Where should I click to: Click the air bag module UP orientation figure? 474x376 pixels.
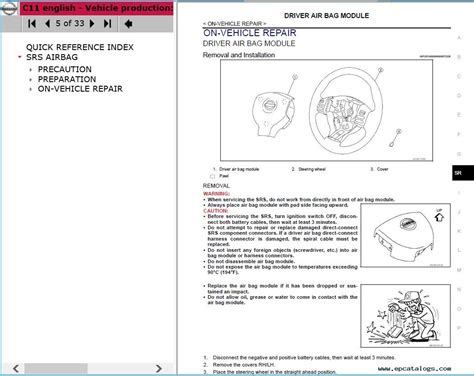[405, 235]
